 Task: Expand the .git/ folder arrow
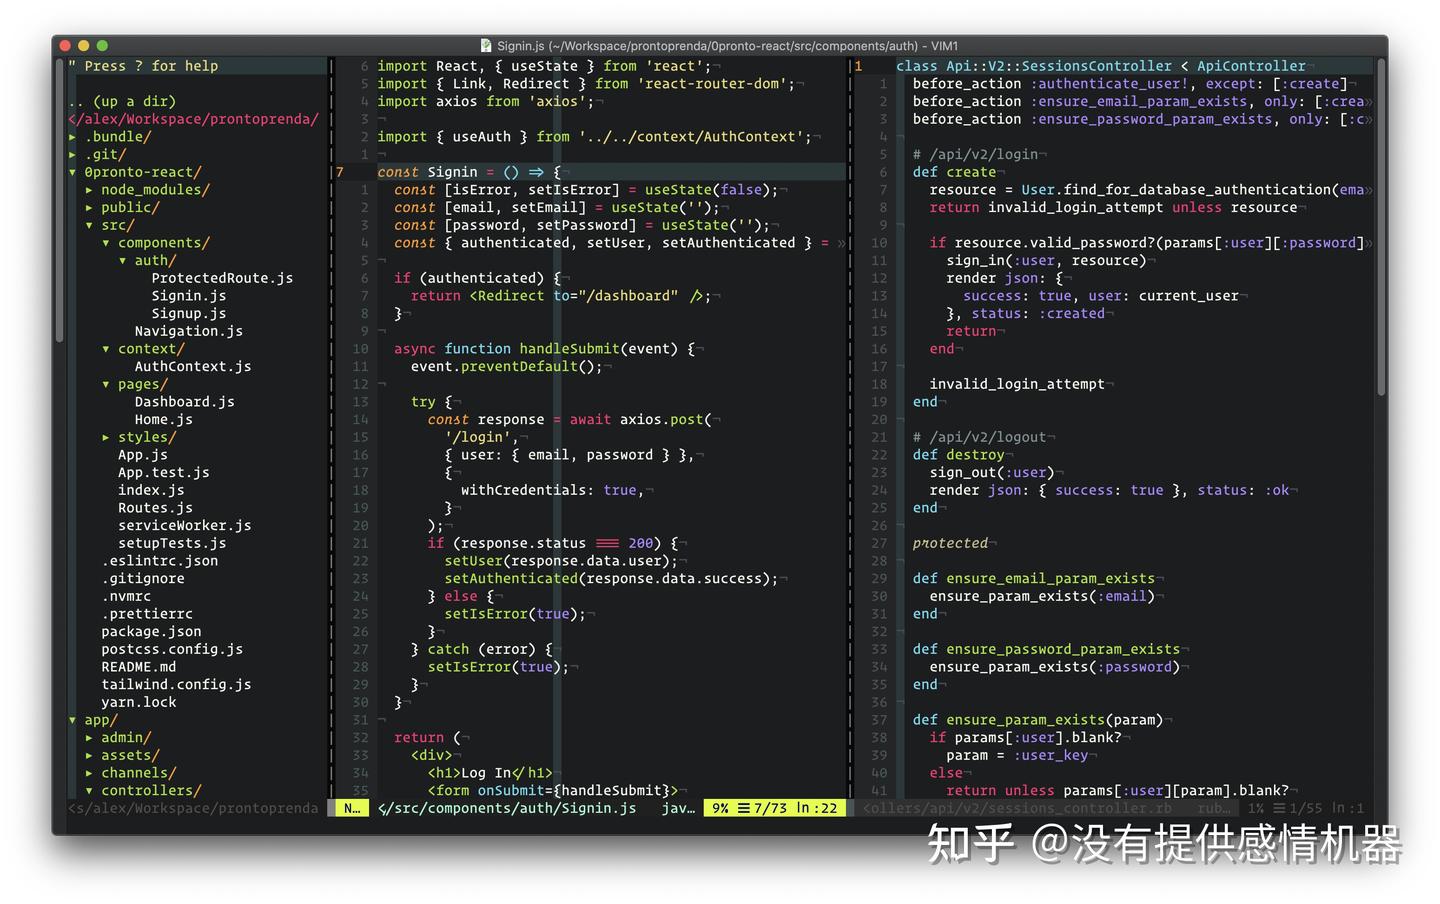[x=72, y=155]
